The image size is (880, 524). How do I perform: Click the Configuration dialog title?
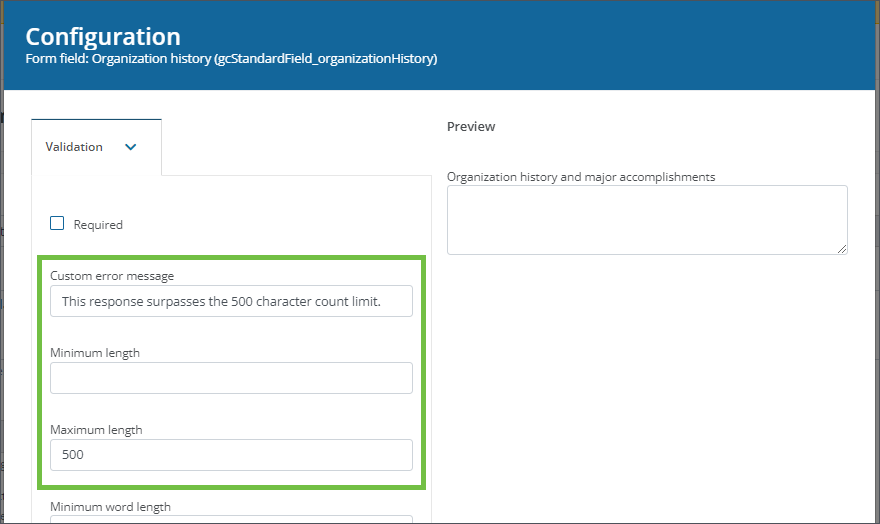[x=103, y=36]
